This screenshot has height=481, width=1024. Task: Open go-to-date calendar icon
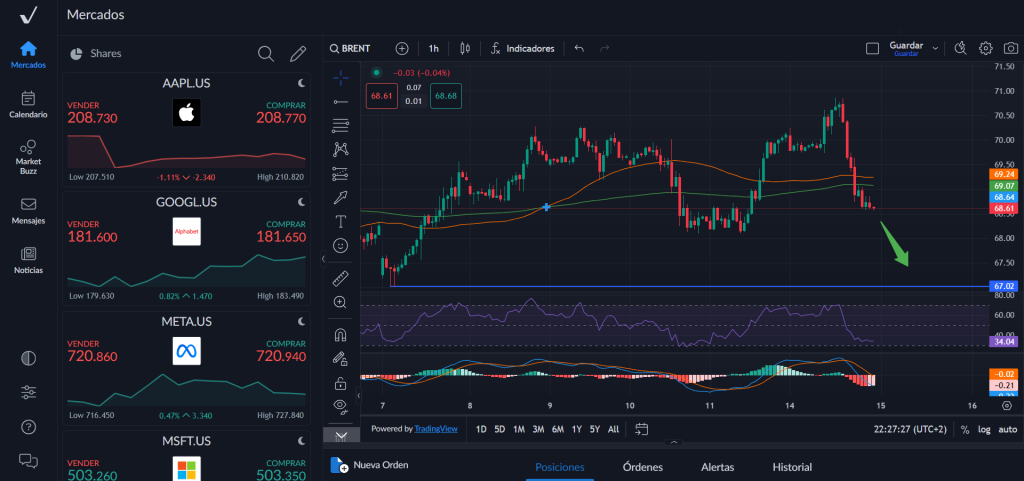point(642,429)
